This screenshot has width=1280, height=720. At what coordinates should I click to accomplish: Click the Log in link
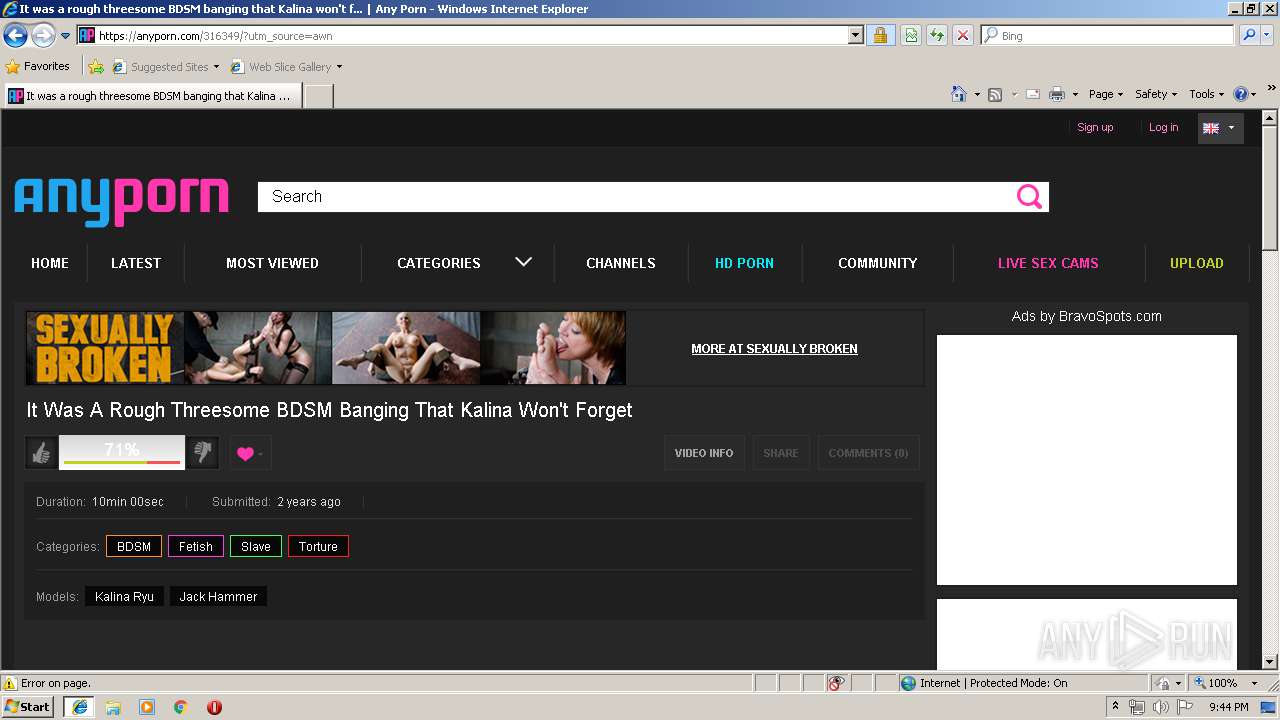point(1163,127)
